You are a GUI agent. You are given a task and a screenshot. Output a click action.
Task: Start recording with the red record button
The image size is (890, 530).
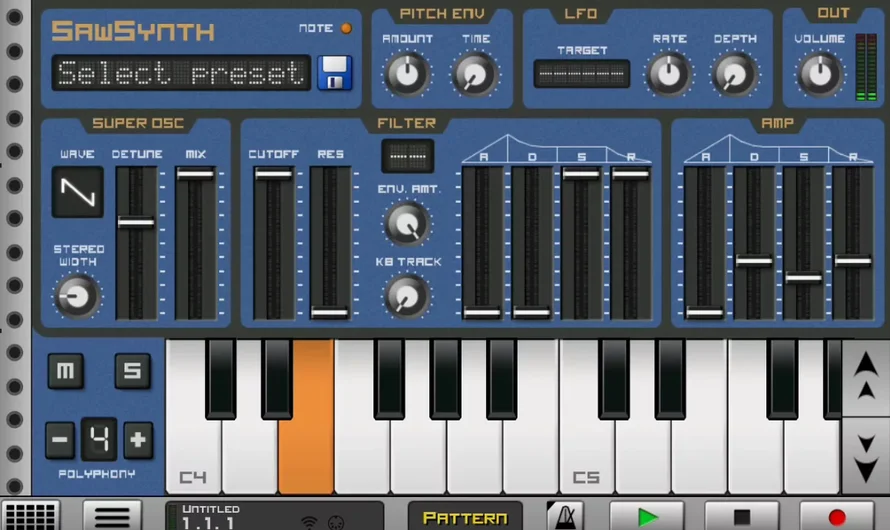click(837, 516)
